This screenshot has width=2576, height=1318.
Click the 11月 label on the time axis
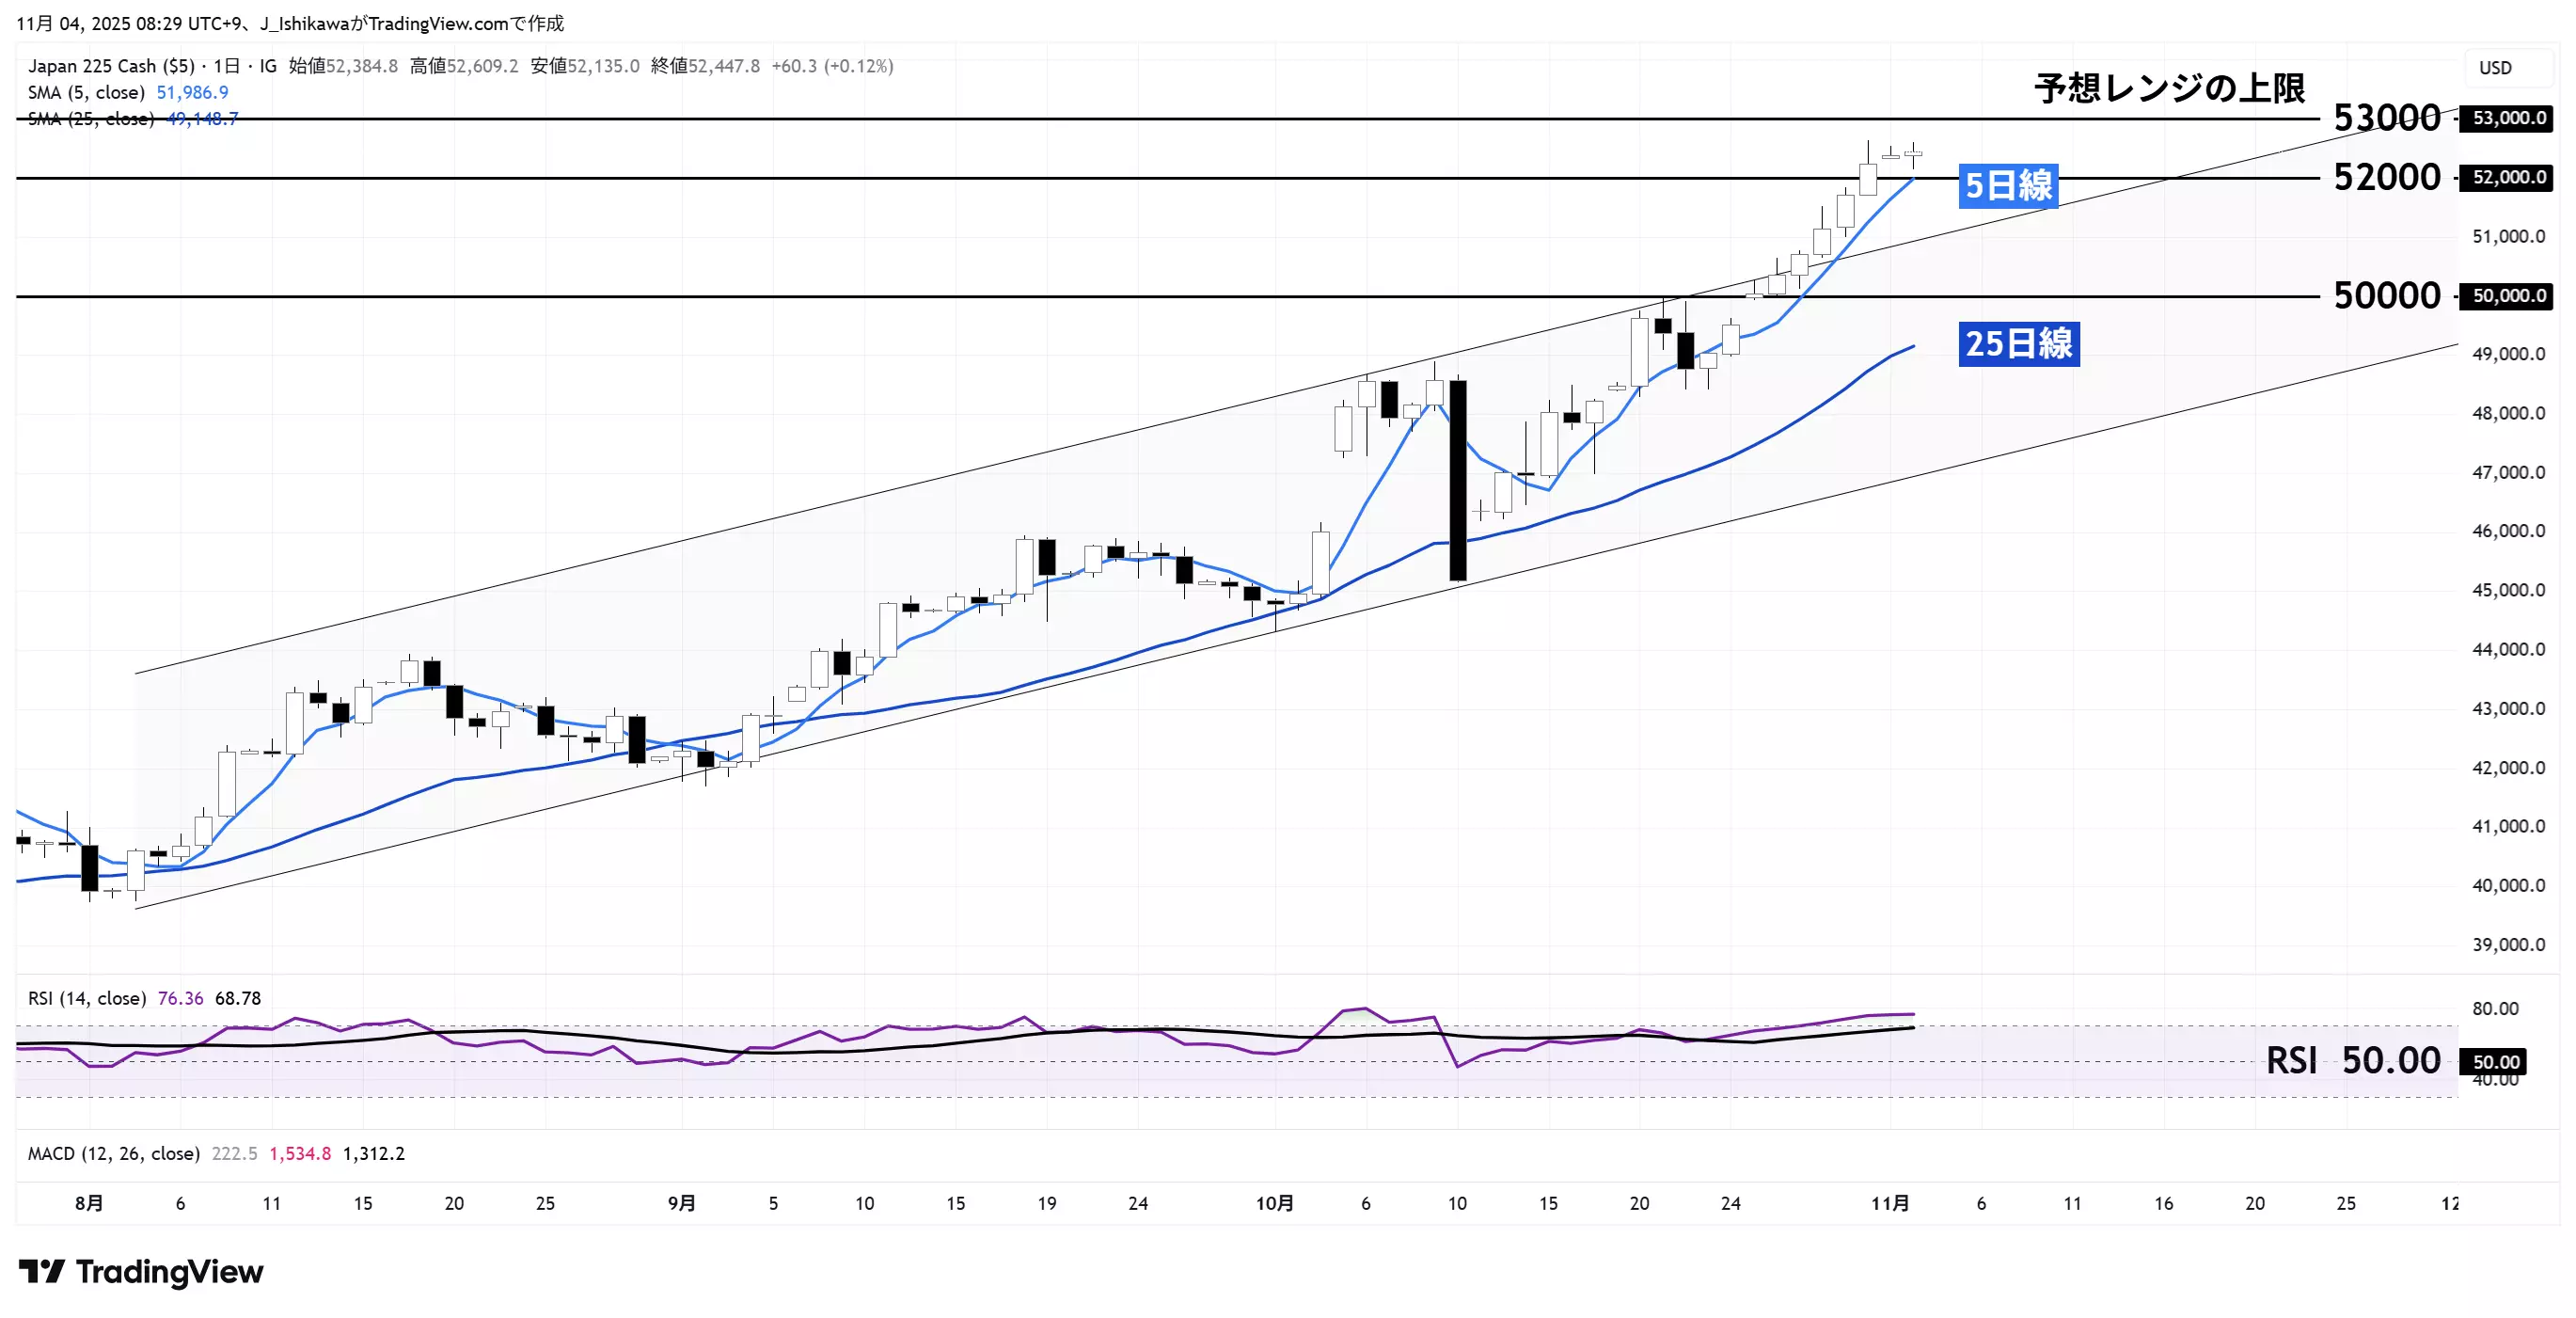coord(1890,1203)
